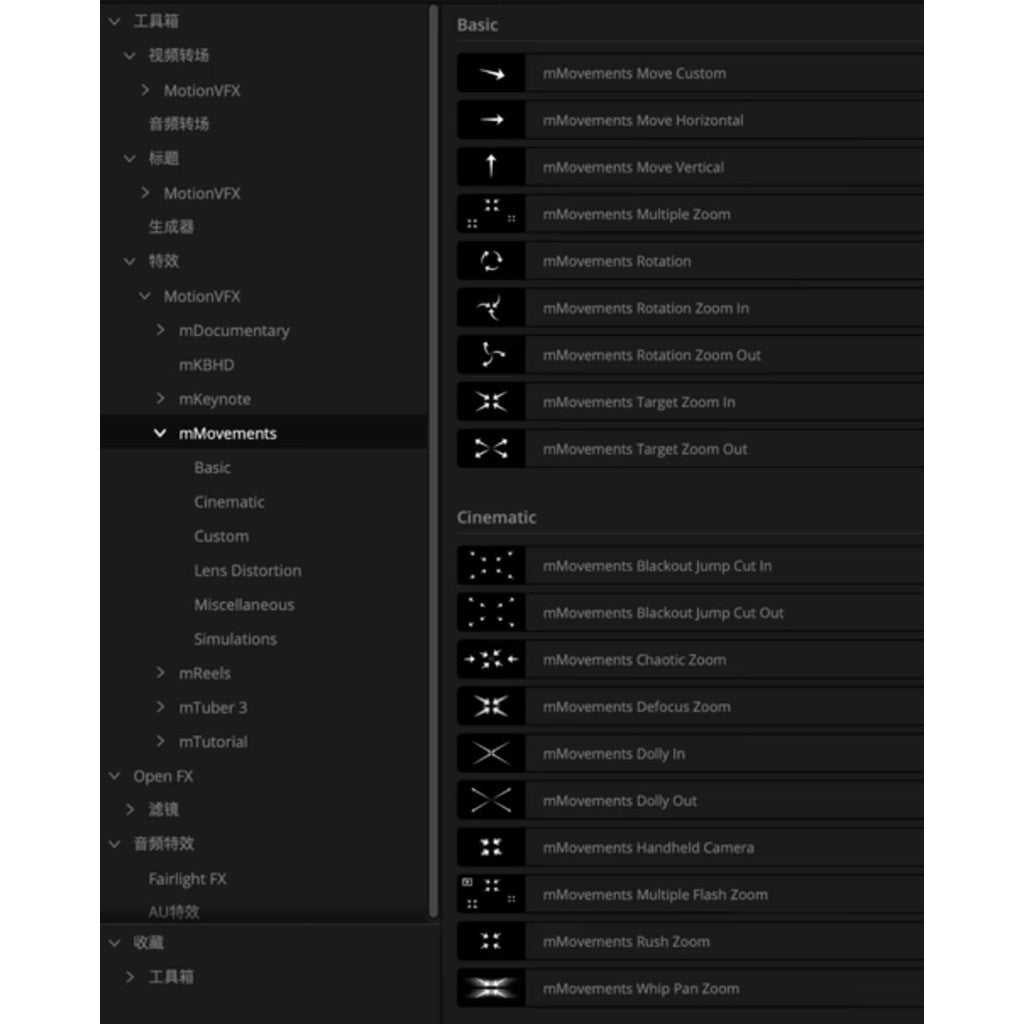Select the mKBHD pack
The width and height of the screenshot is (1024, 1024).
206,364
